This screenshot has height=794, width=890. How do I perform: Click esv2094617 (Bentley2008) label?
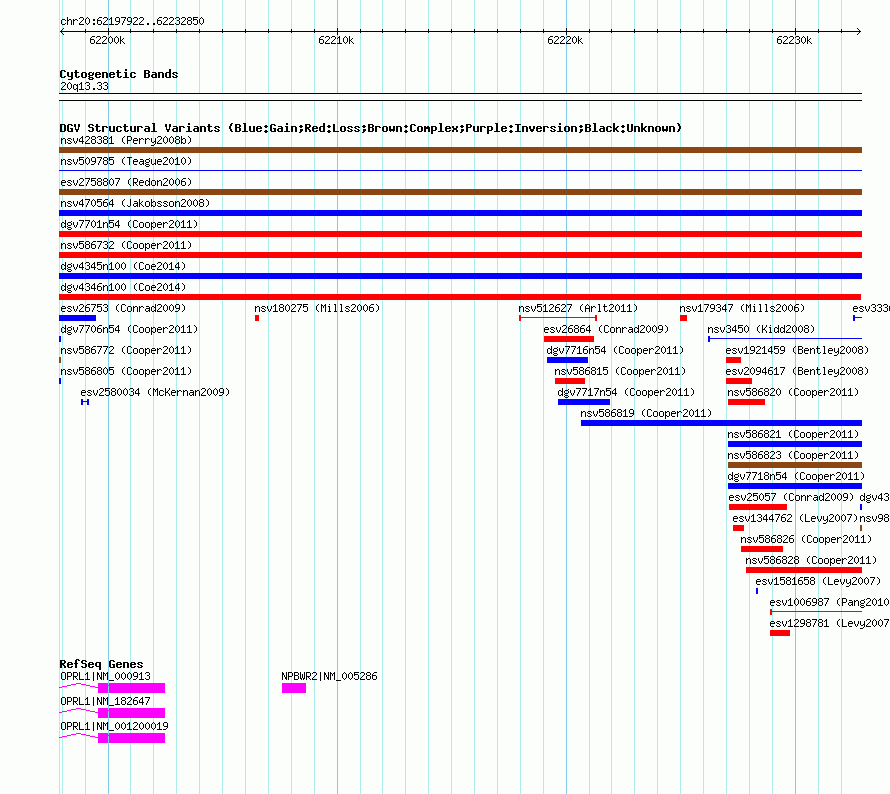[x=797, y=371]
